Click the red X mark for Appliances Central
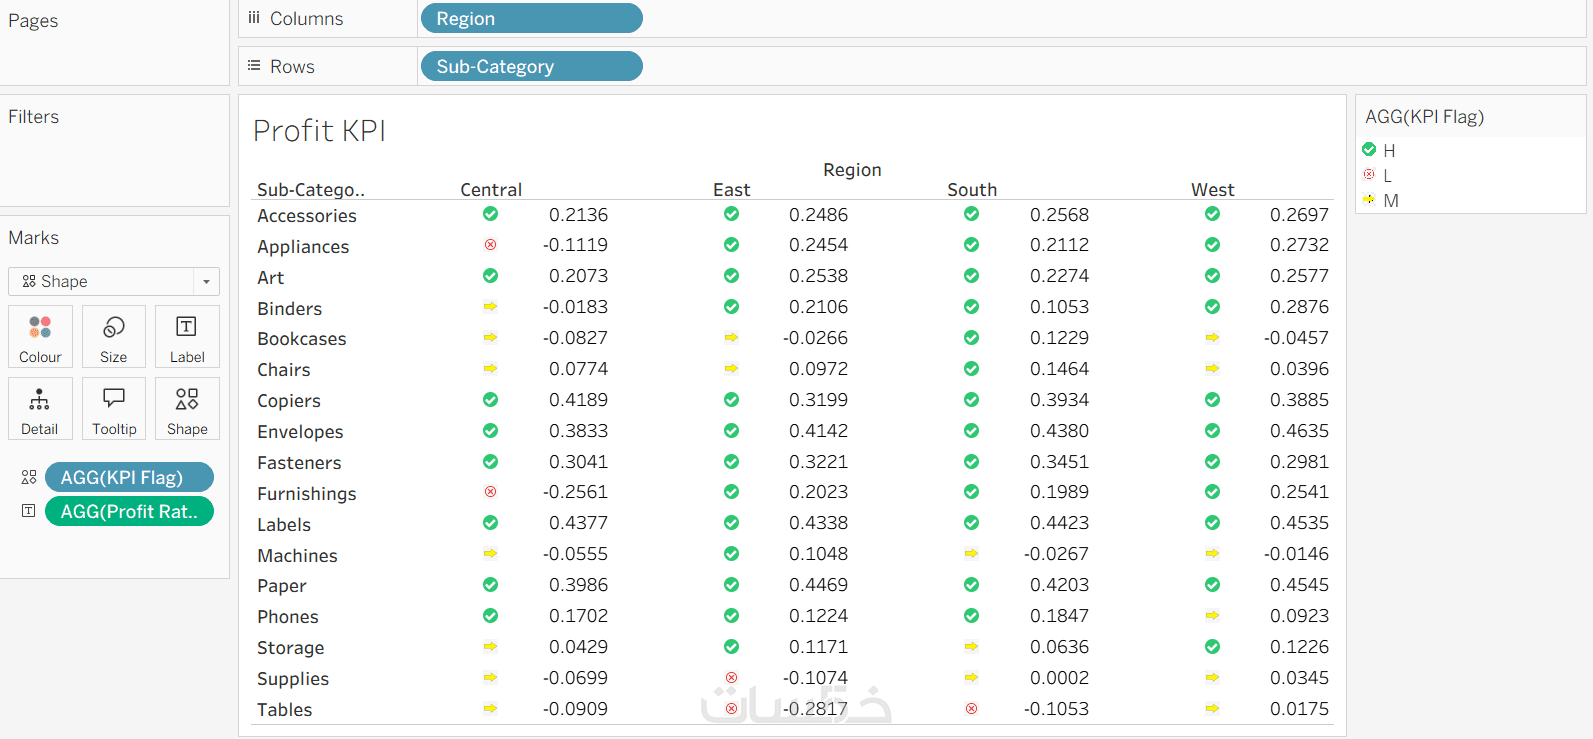Viewport: 1593px width, 739px height. (491, 245)
